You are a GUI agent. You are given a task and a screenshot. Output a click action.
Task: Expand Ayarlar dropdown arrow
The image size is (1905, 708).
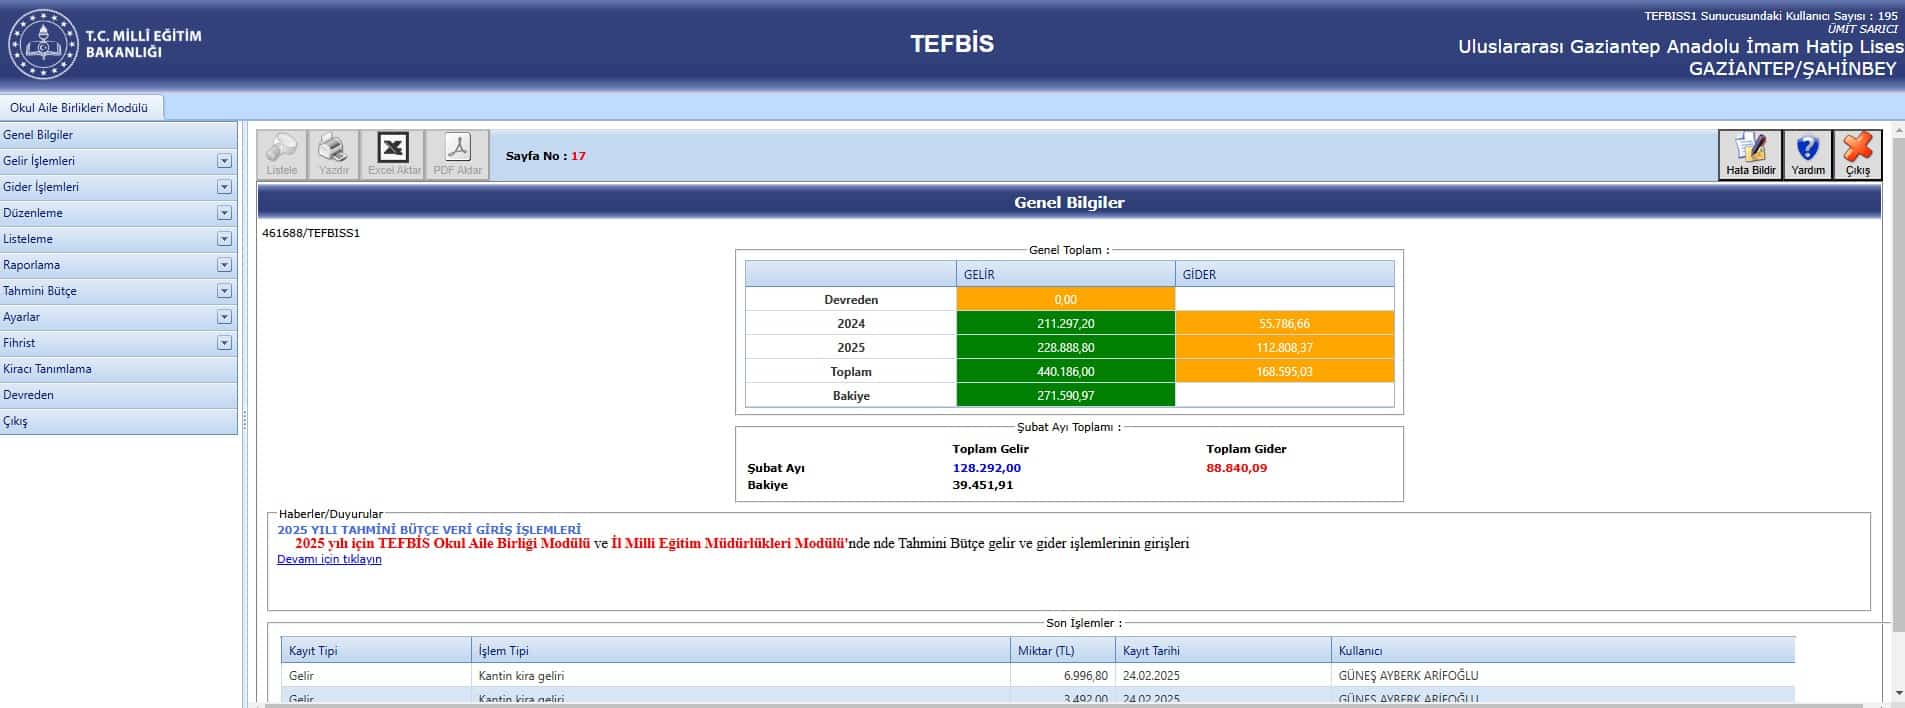[x=224, y=317]
